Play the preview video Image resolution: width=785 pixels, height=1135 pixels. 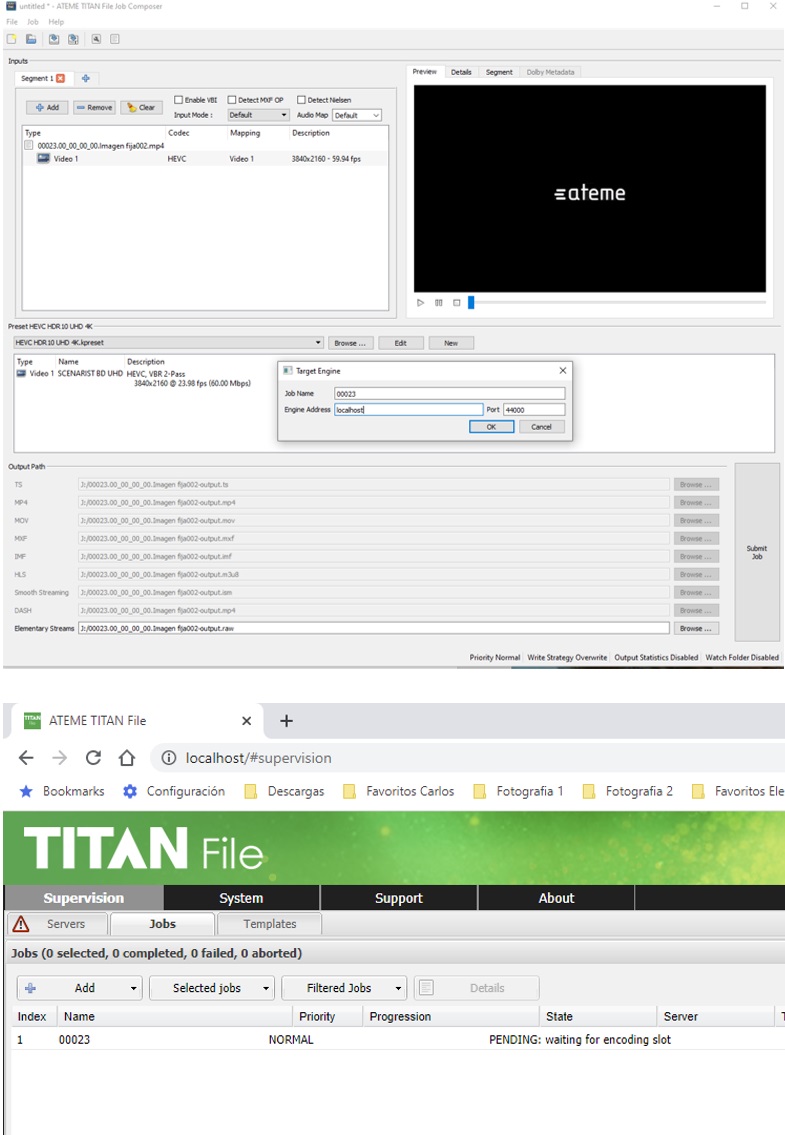(x=420, y=303)
